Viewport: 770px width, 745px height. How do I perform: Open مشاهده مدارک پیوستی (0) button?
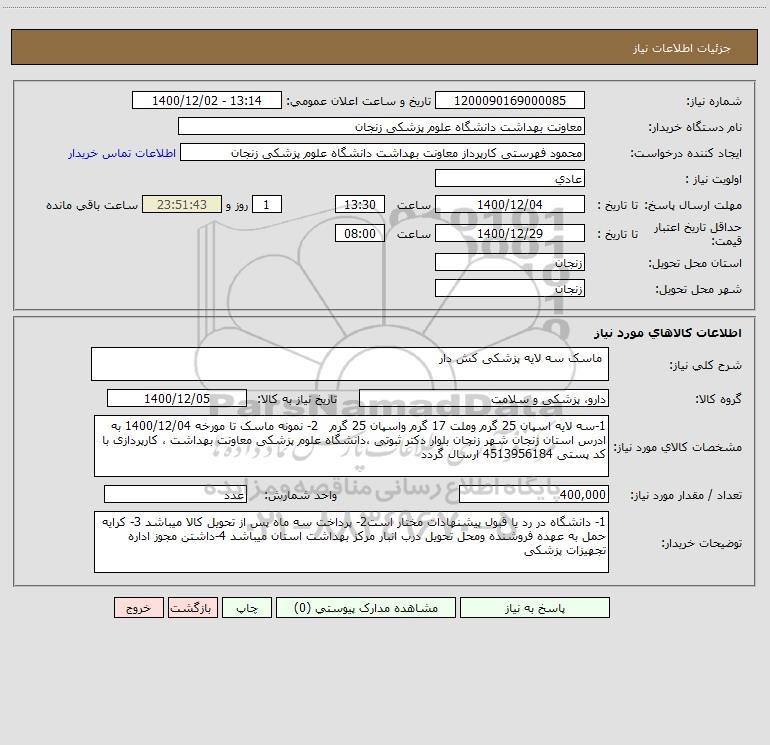(366, 608)
